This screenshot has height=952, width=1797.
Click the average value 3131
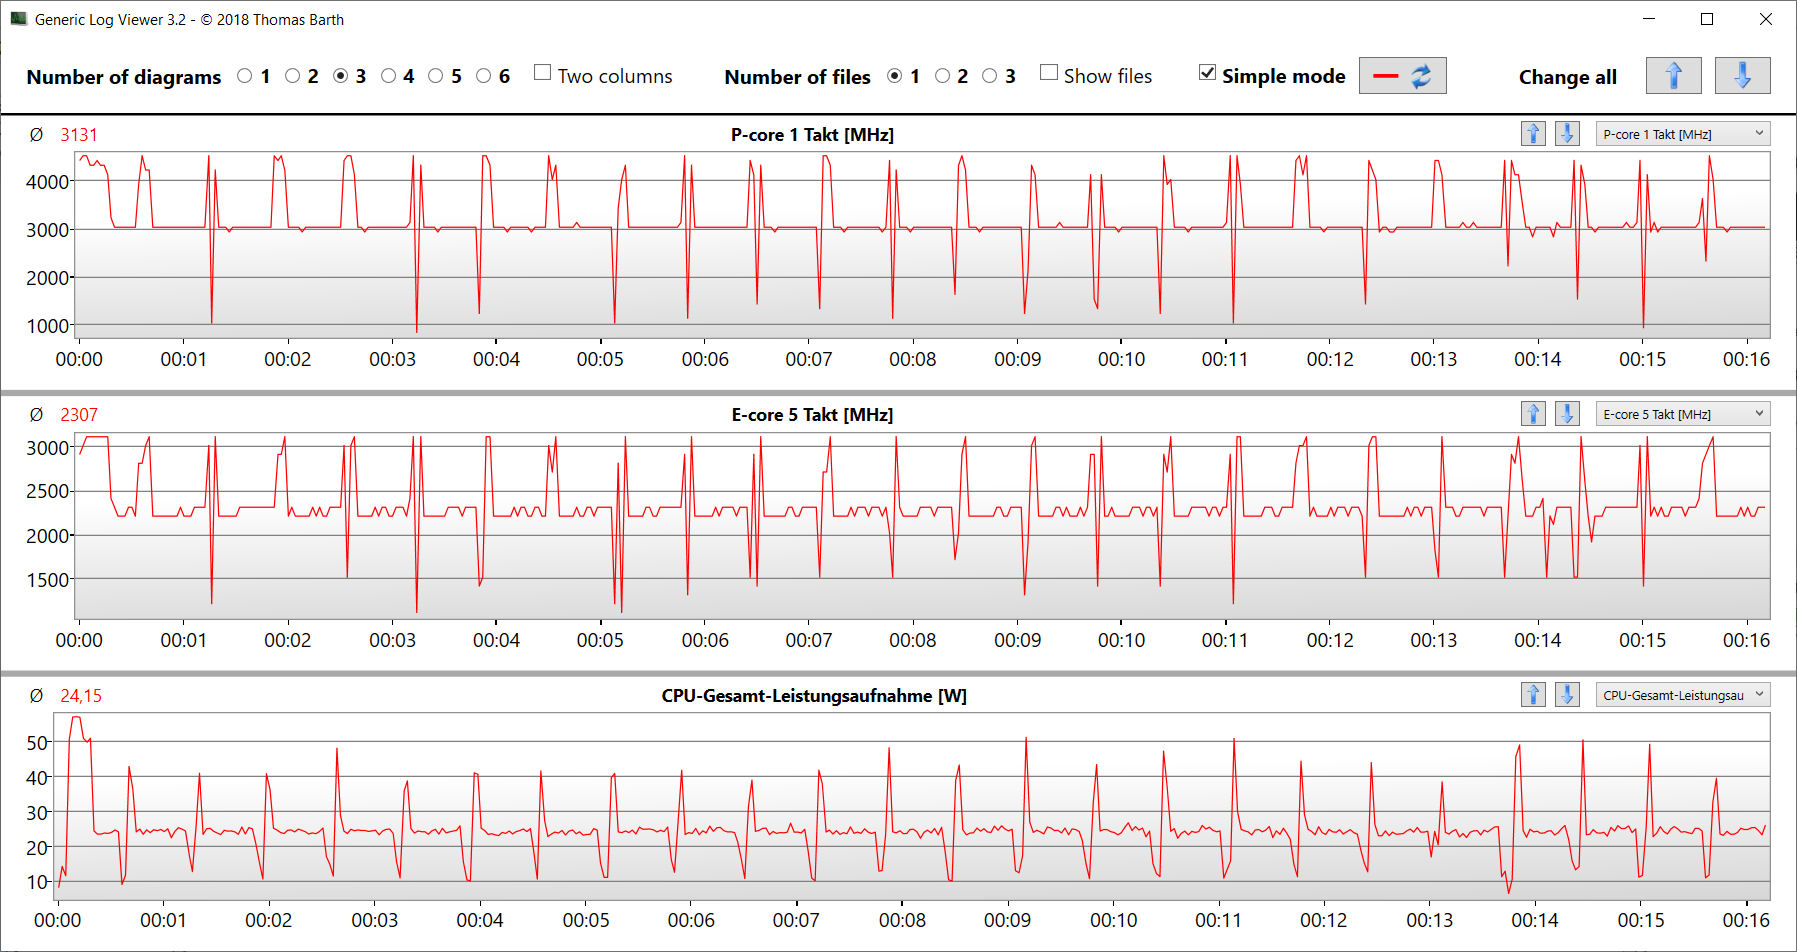click(79, 135)
